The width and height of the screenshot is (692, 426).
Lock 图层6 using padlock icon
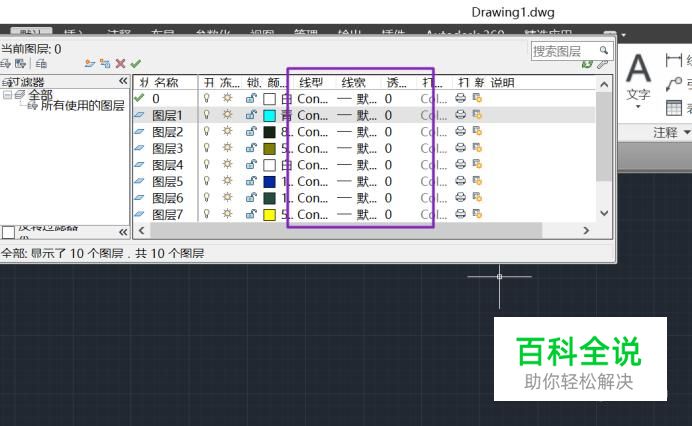[251, 197]
